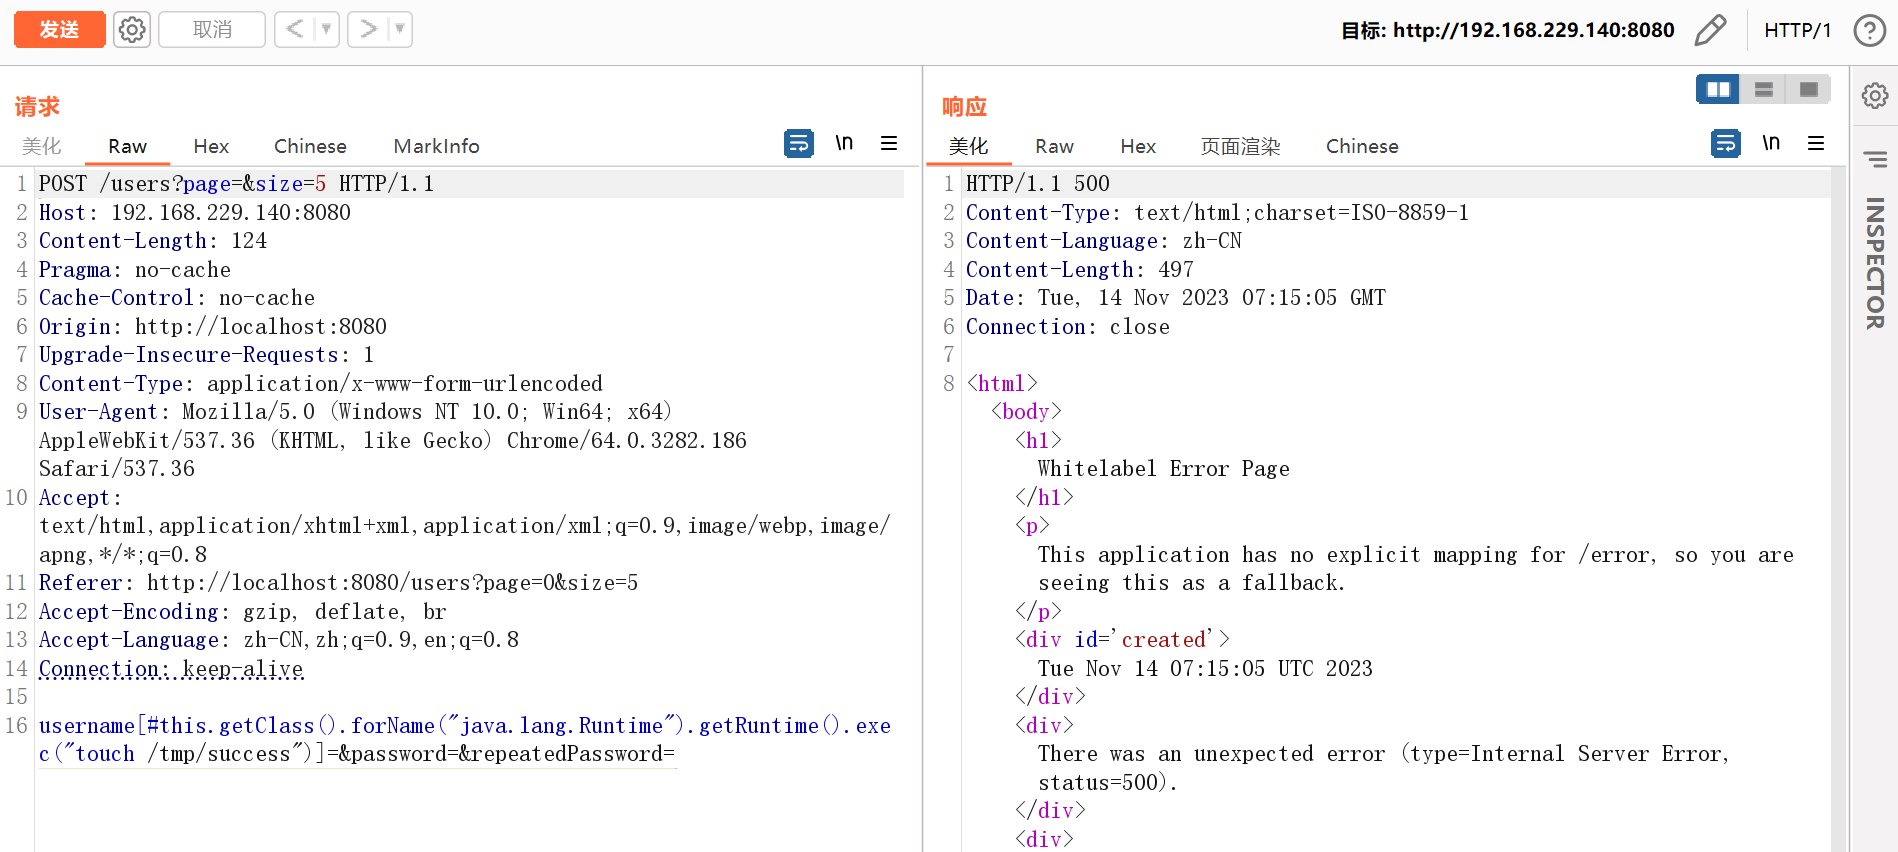This screenshot has height=852, width=1898.
Task: Click the POST /users request line
Action: [x=236, y=184]
